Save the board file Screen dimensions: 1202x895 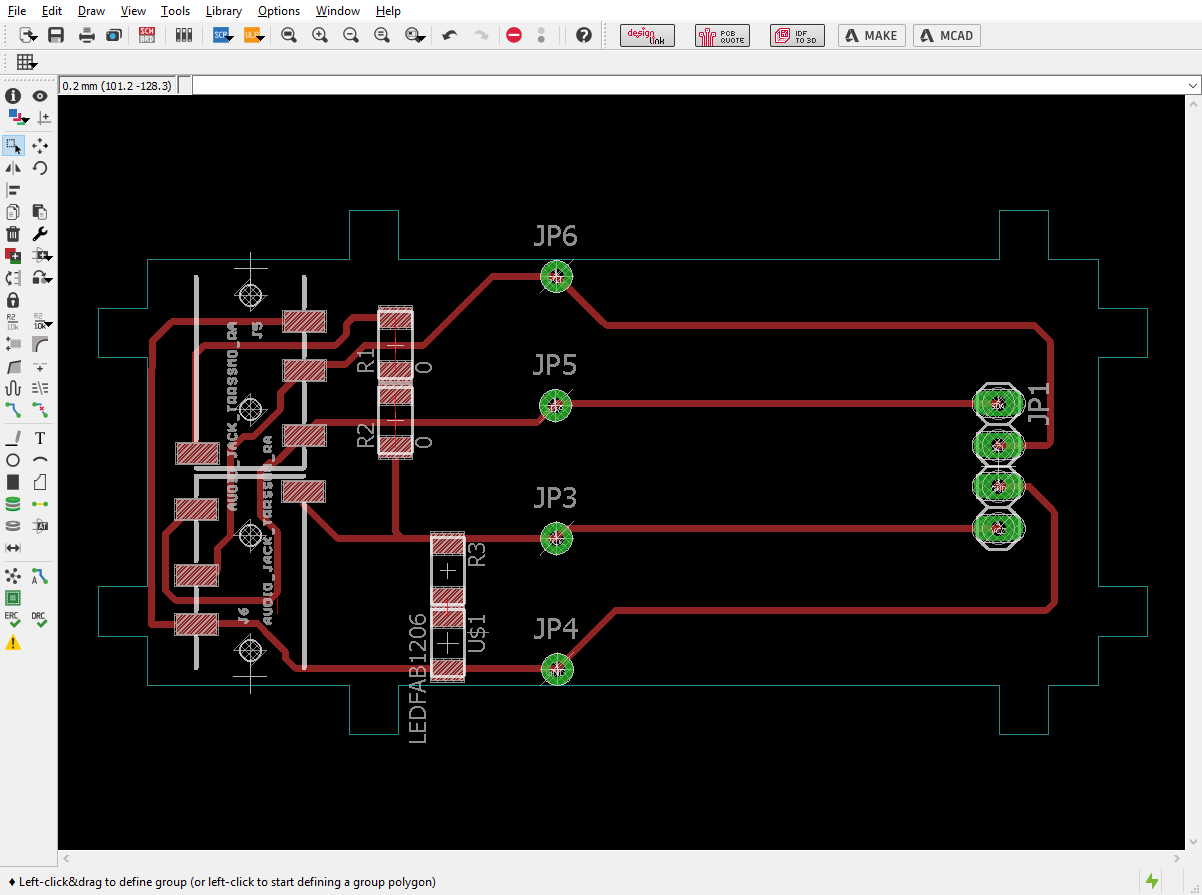click(x=56, y=35)
